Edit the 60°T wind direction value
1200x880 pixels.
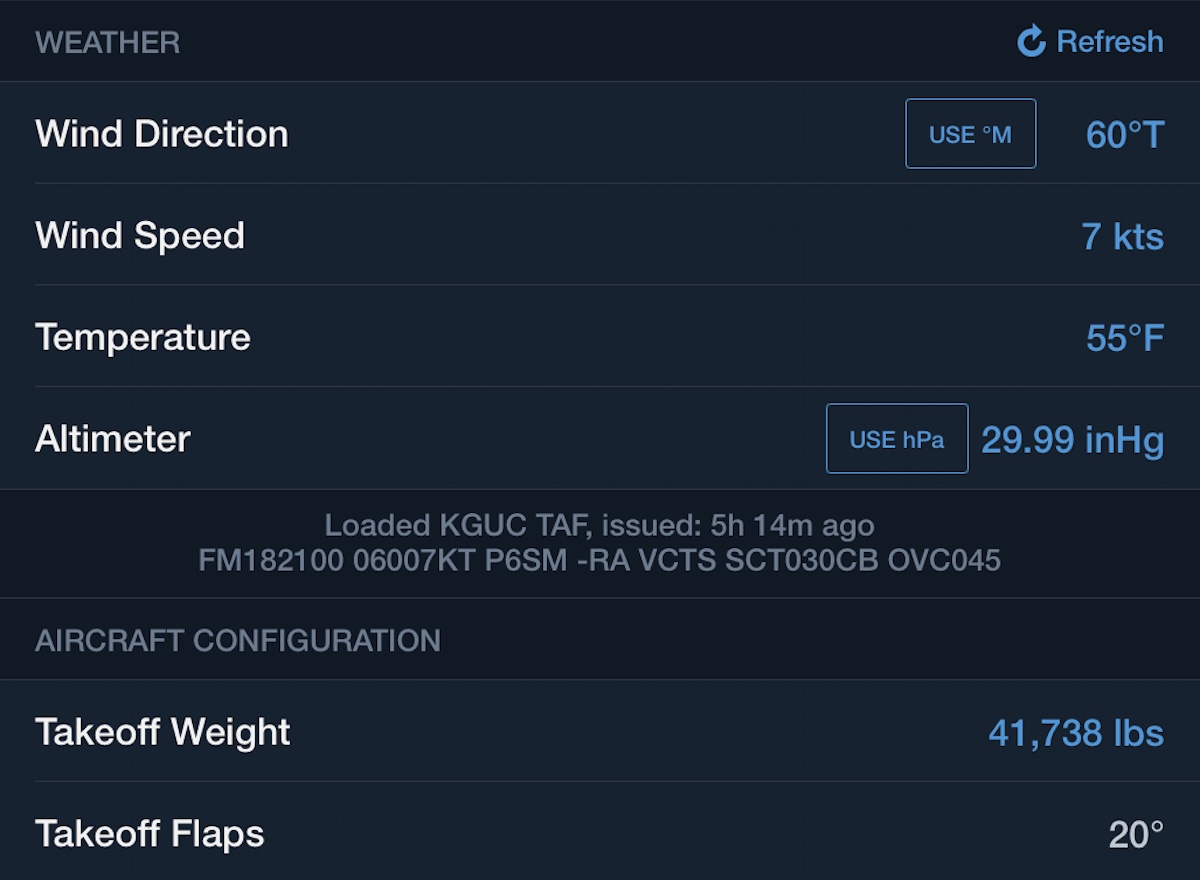click(1124, 135)
